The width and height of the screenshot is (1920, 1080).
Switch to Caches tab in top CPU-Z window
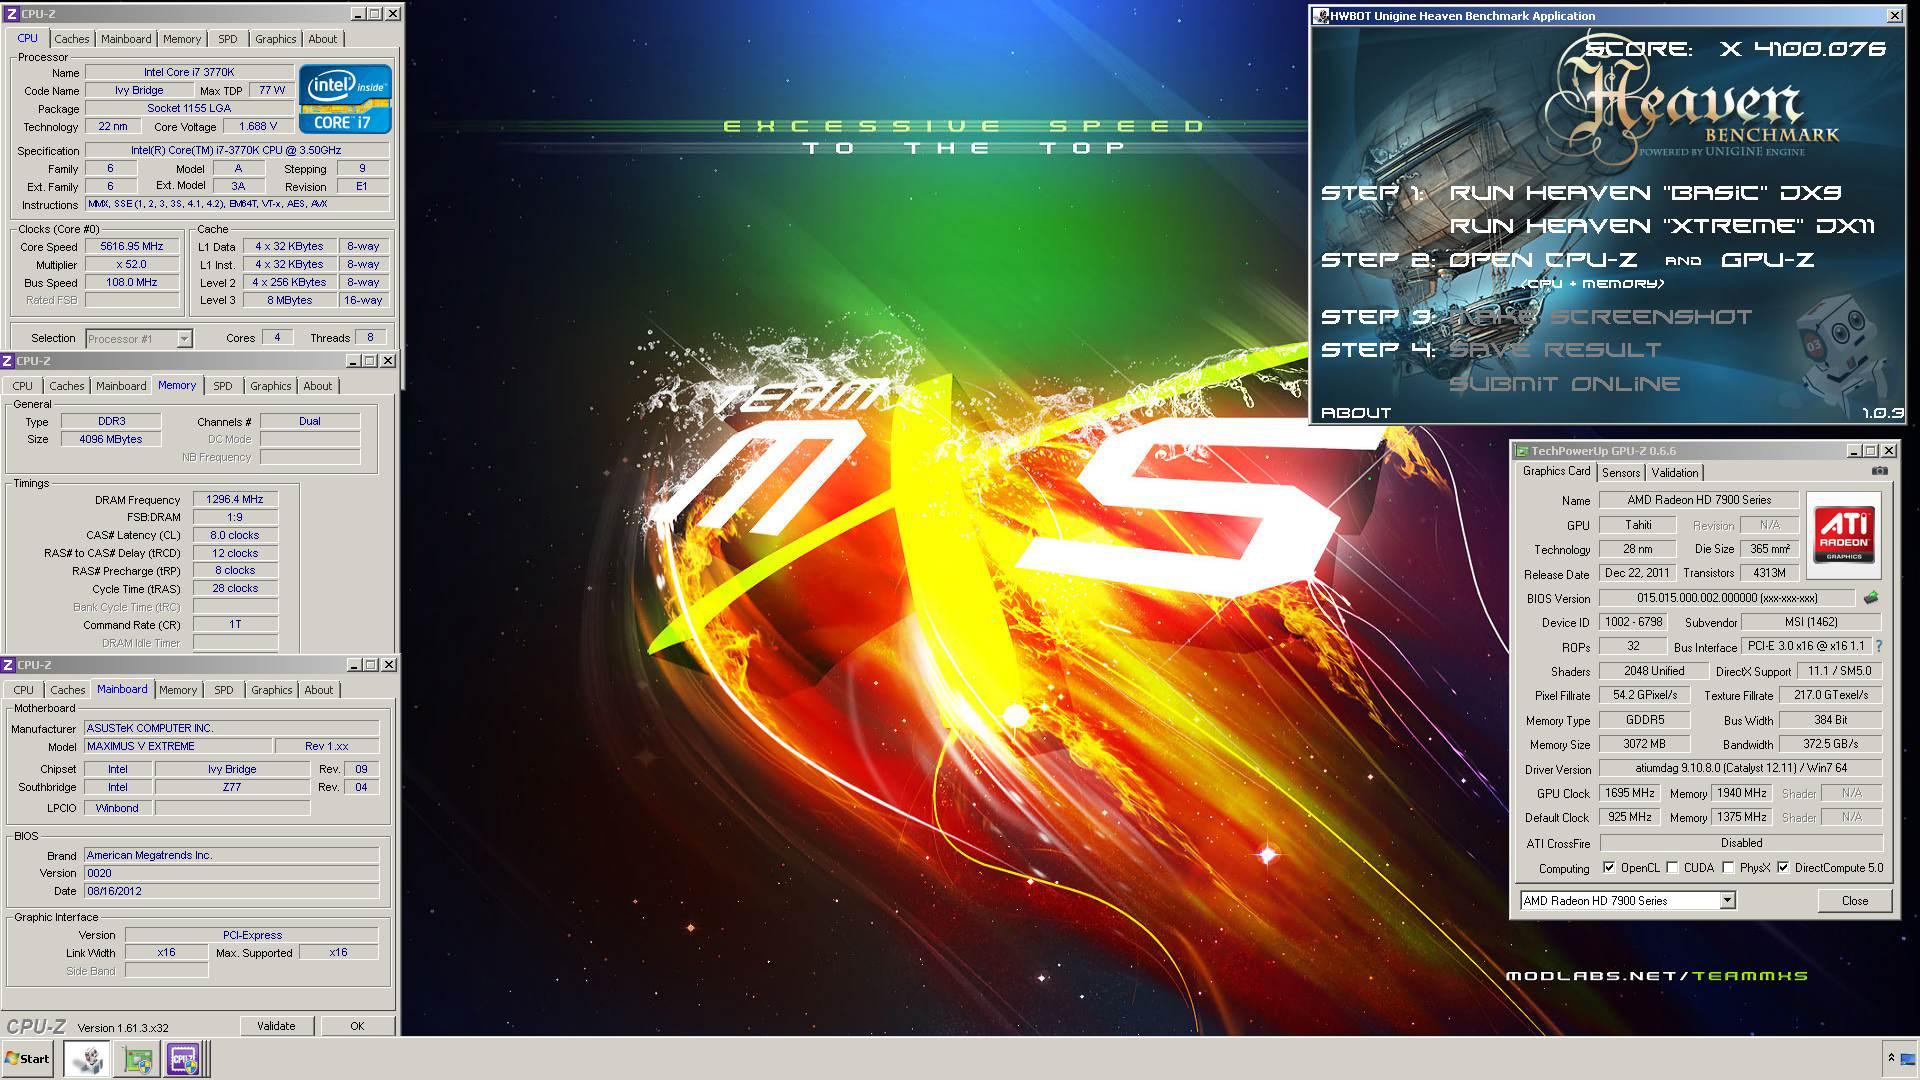point(72,39)
